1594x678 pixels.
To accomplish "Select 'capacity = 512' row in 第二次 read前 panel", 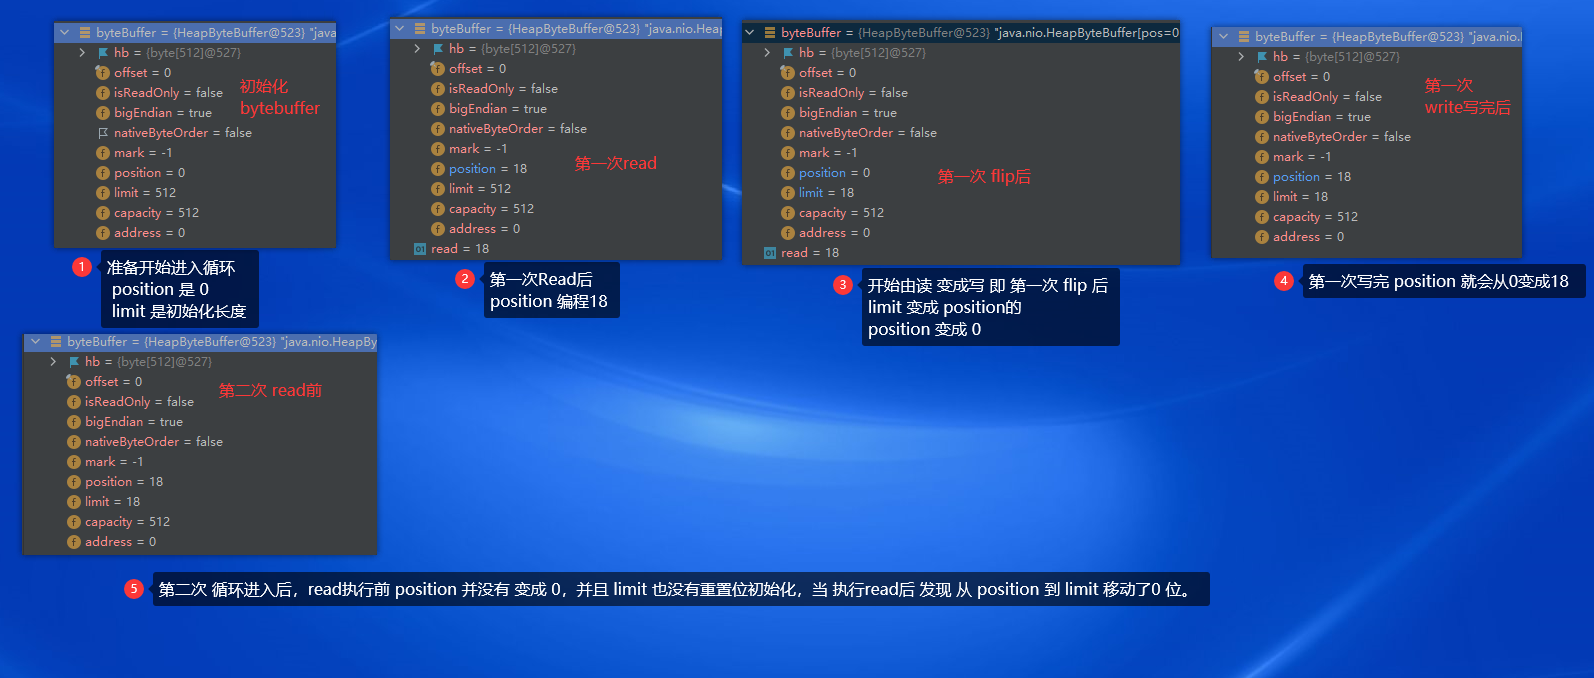I will click(127, 522).
